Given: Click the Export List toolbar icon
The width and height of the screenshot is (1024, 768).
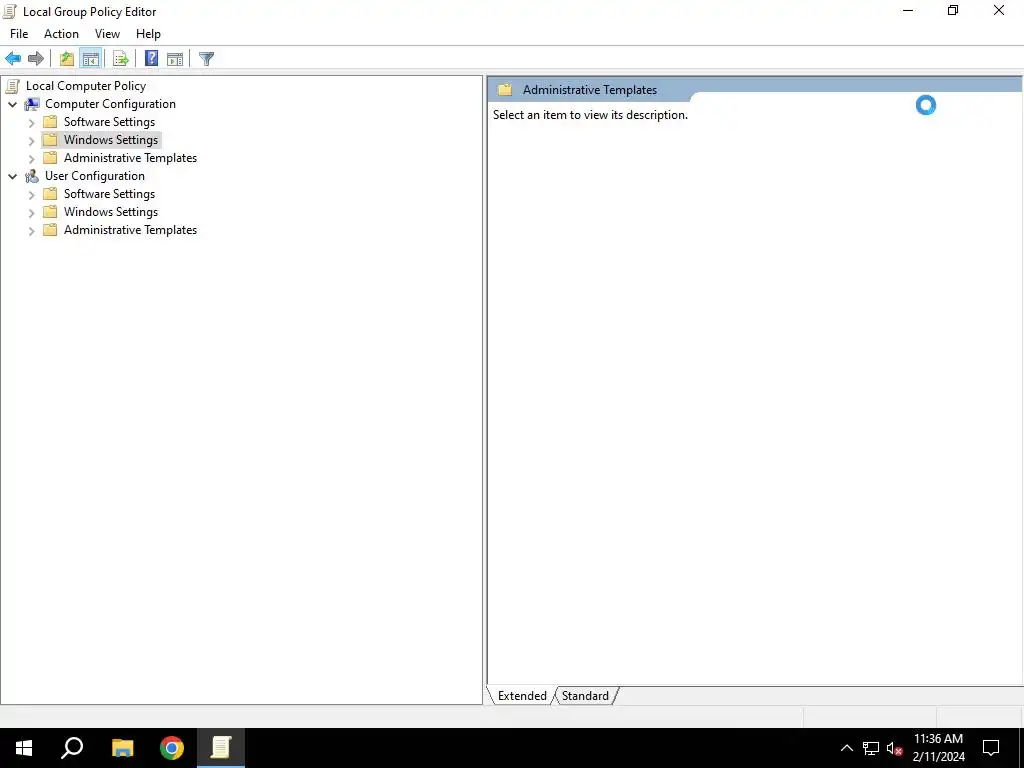Looking at the screenshot, I should click(121, 59).
